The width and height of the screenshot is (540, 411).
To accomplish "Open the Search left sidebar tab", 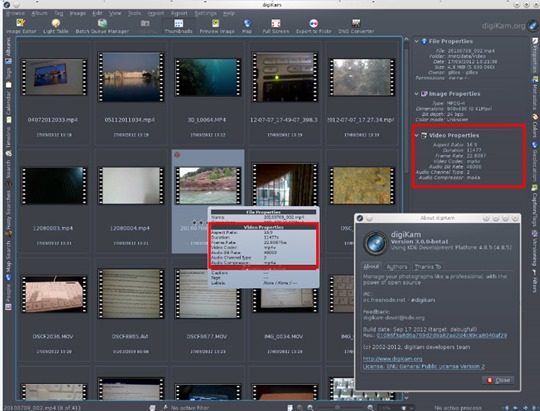I will coord(8,172).
